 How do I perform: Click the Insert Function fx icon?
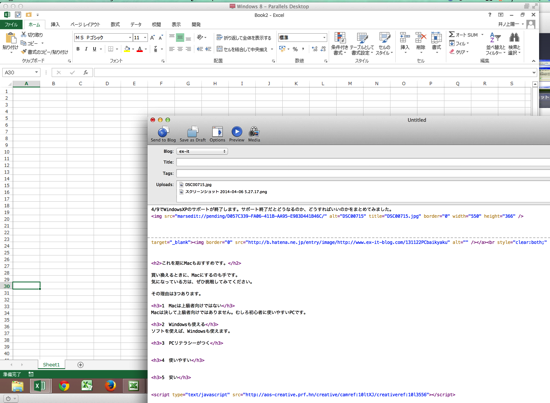pyautogui.click(x=85, y=73)
